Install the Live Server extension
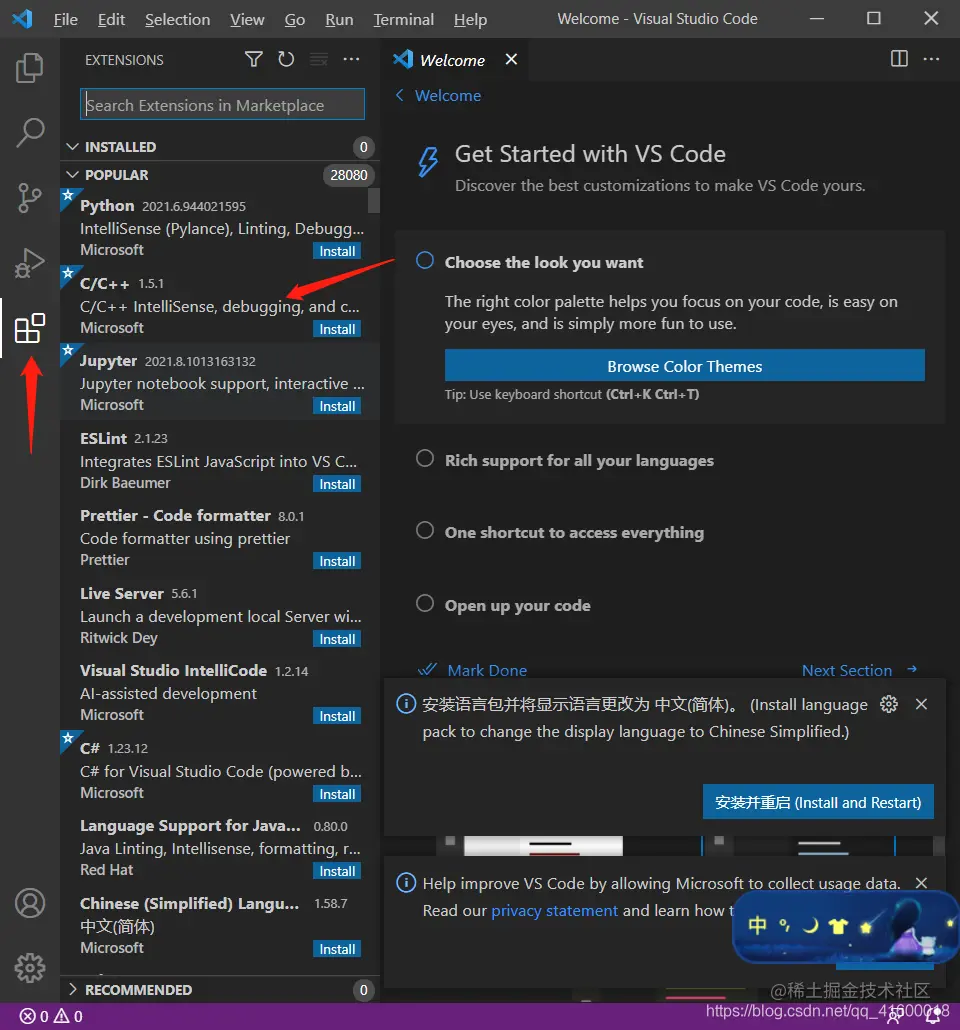This screenshot has height=1030, width=960. click(x=337, y=639)
